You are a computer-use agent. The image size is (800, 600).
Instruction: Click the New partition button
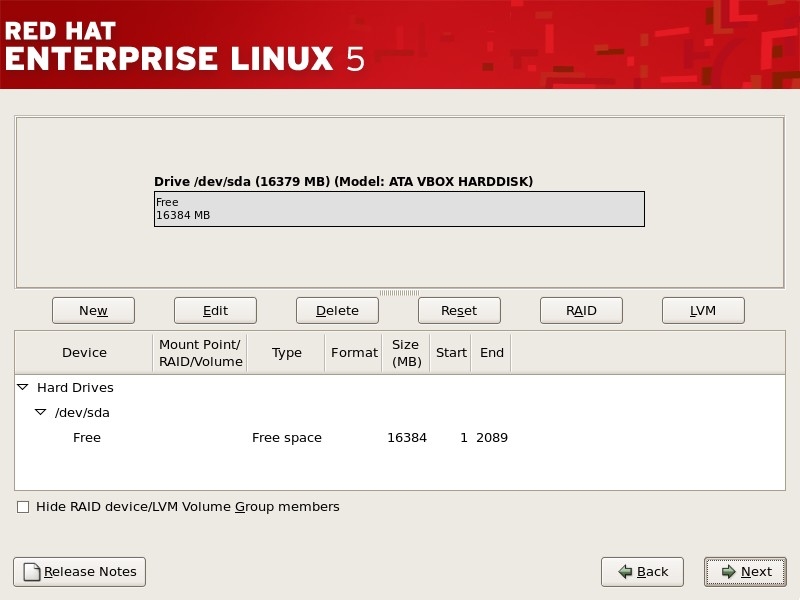[x=93, y=310]
